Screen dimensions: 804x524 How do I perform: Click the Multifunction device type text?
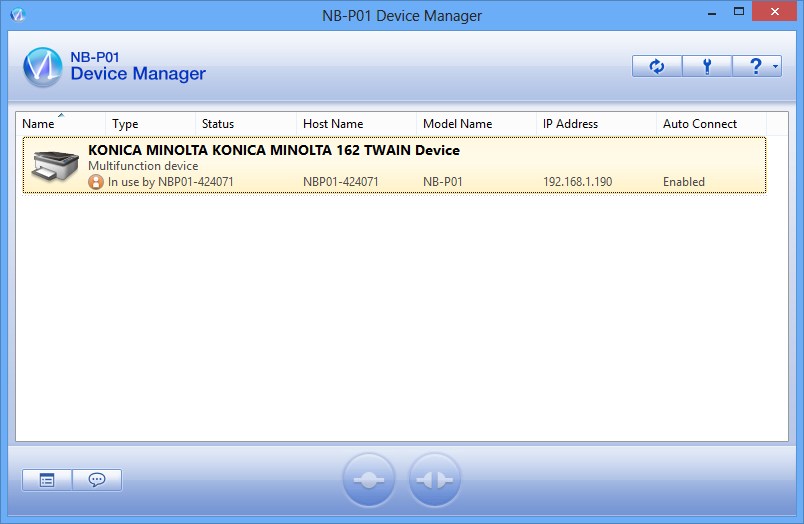[x=143, y=166]
